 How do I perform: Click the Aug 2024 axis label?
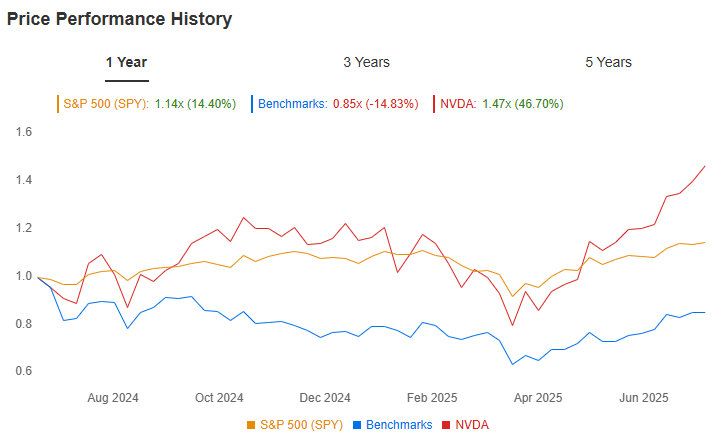pos(111,396)
